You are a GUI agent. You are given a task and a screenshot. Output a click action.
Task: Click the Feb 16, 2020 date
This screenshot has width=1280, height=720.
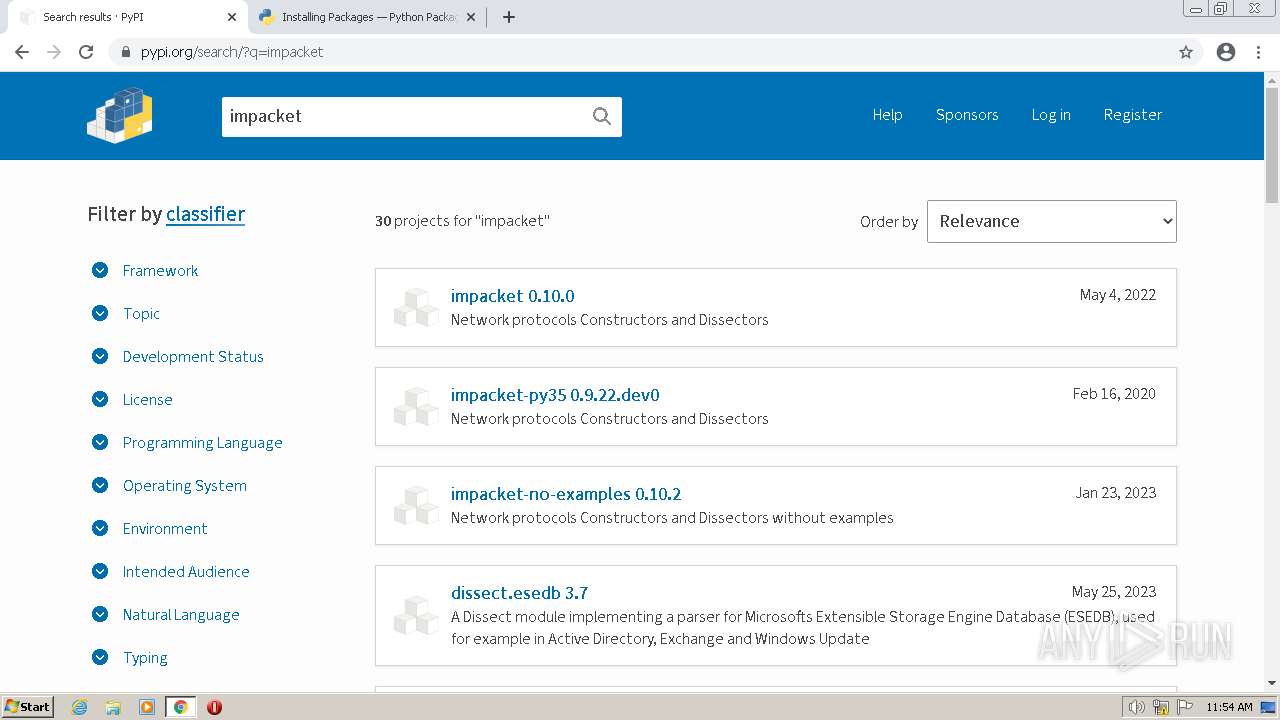[x=1114, y=394]
